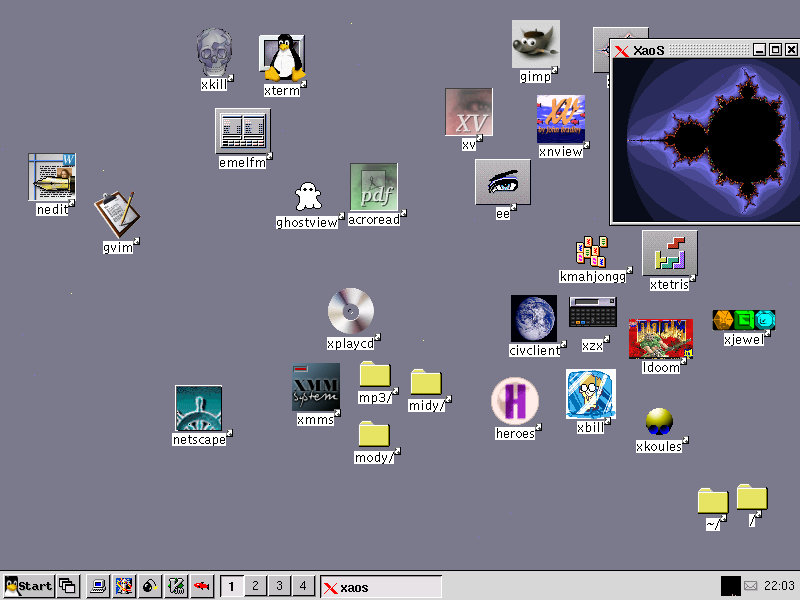800x600 pixels.
Task: Check mail via the tray envelope icon
Action: point(751,586)
